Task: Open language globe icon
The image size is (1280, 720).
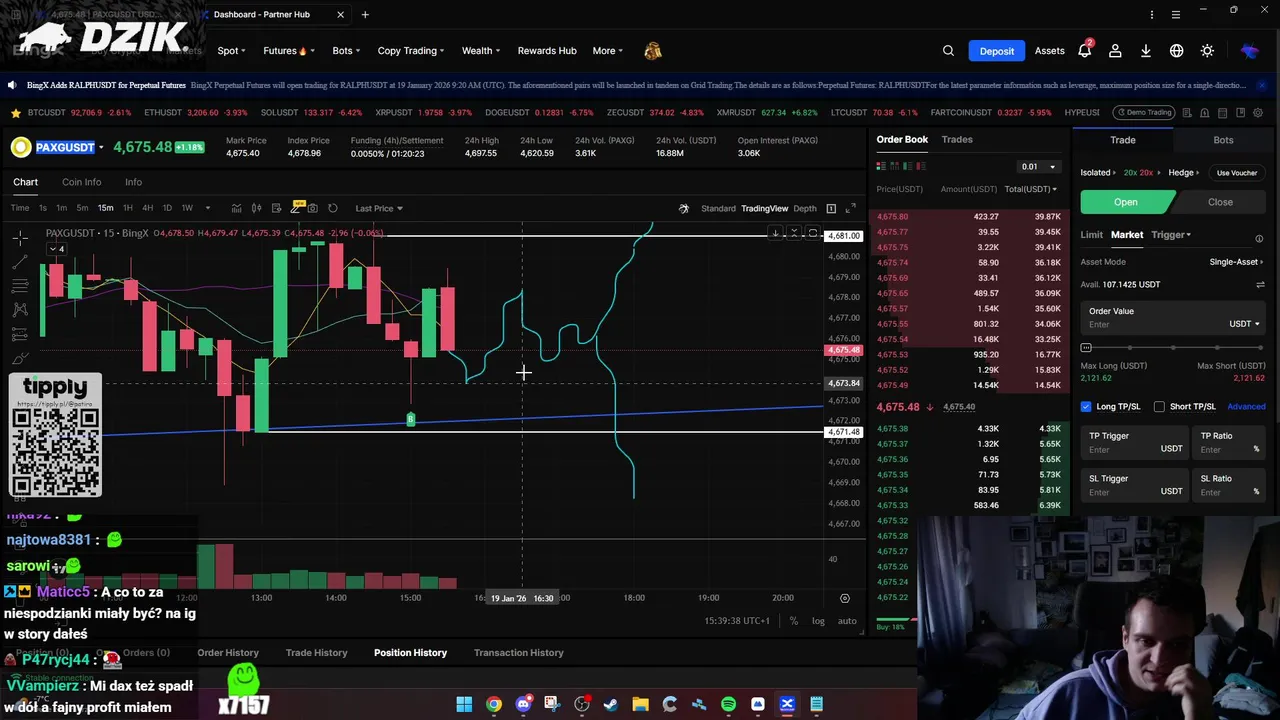Action: click(1177, 51)
